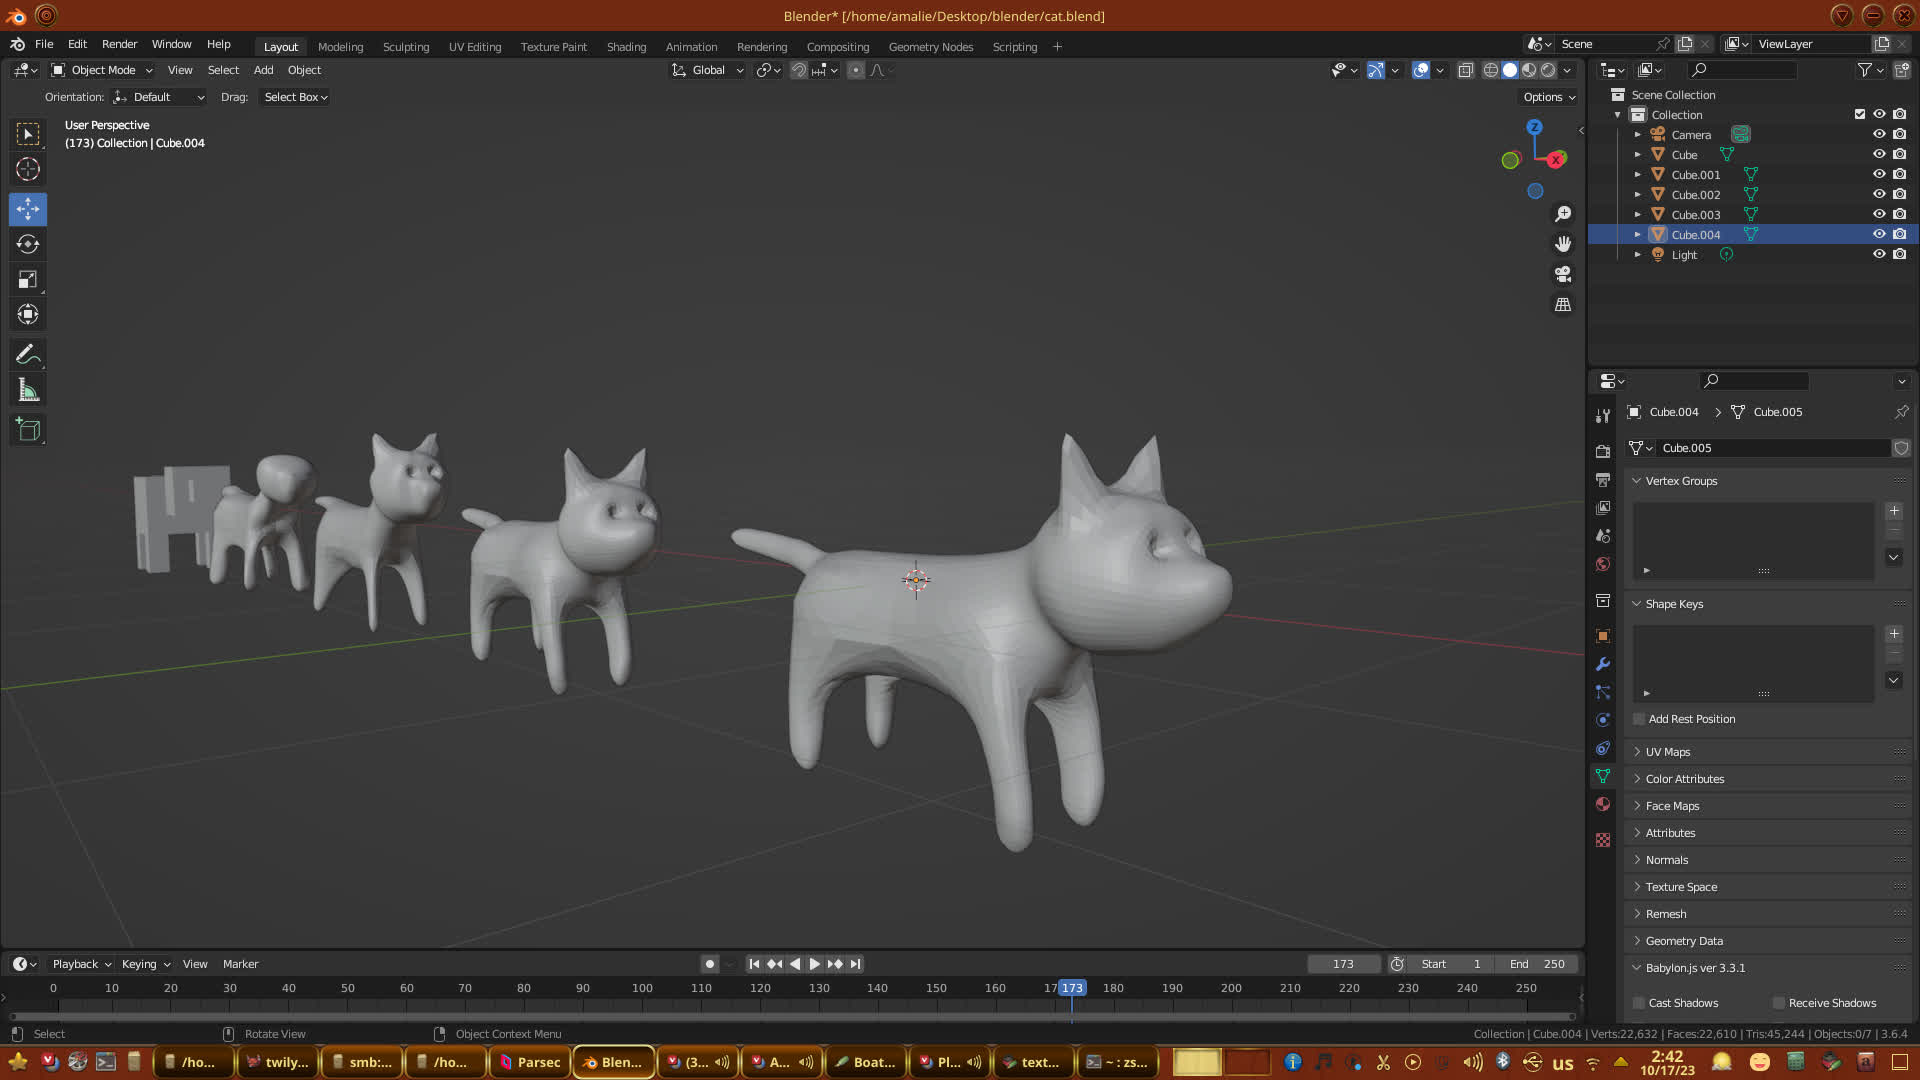
Task: Activate the Annotate pencil tool
Action: (x=28, y=355)
